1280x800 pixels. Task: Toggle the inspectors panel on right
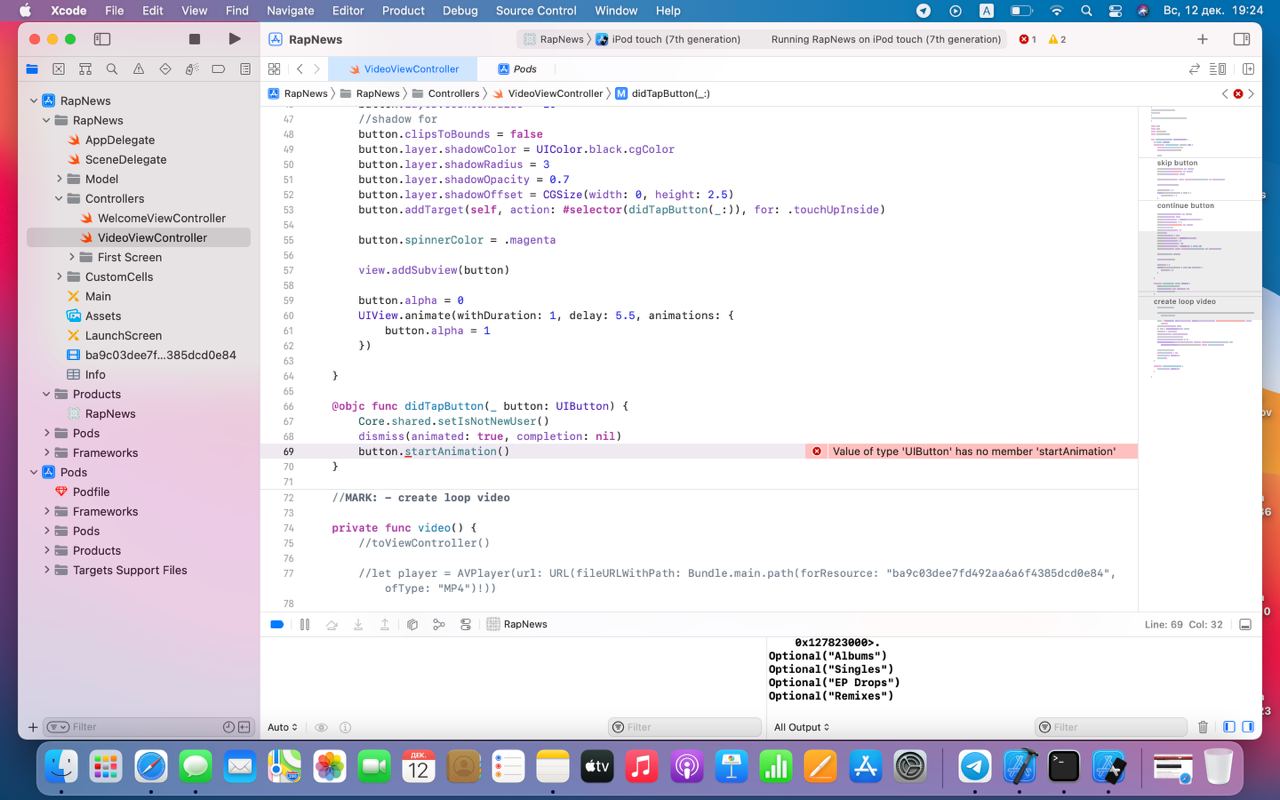(x=1241, y=39)
